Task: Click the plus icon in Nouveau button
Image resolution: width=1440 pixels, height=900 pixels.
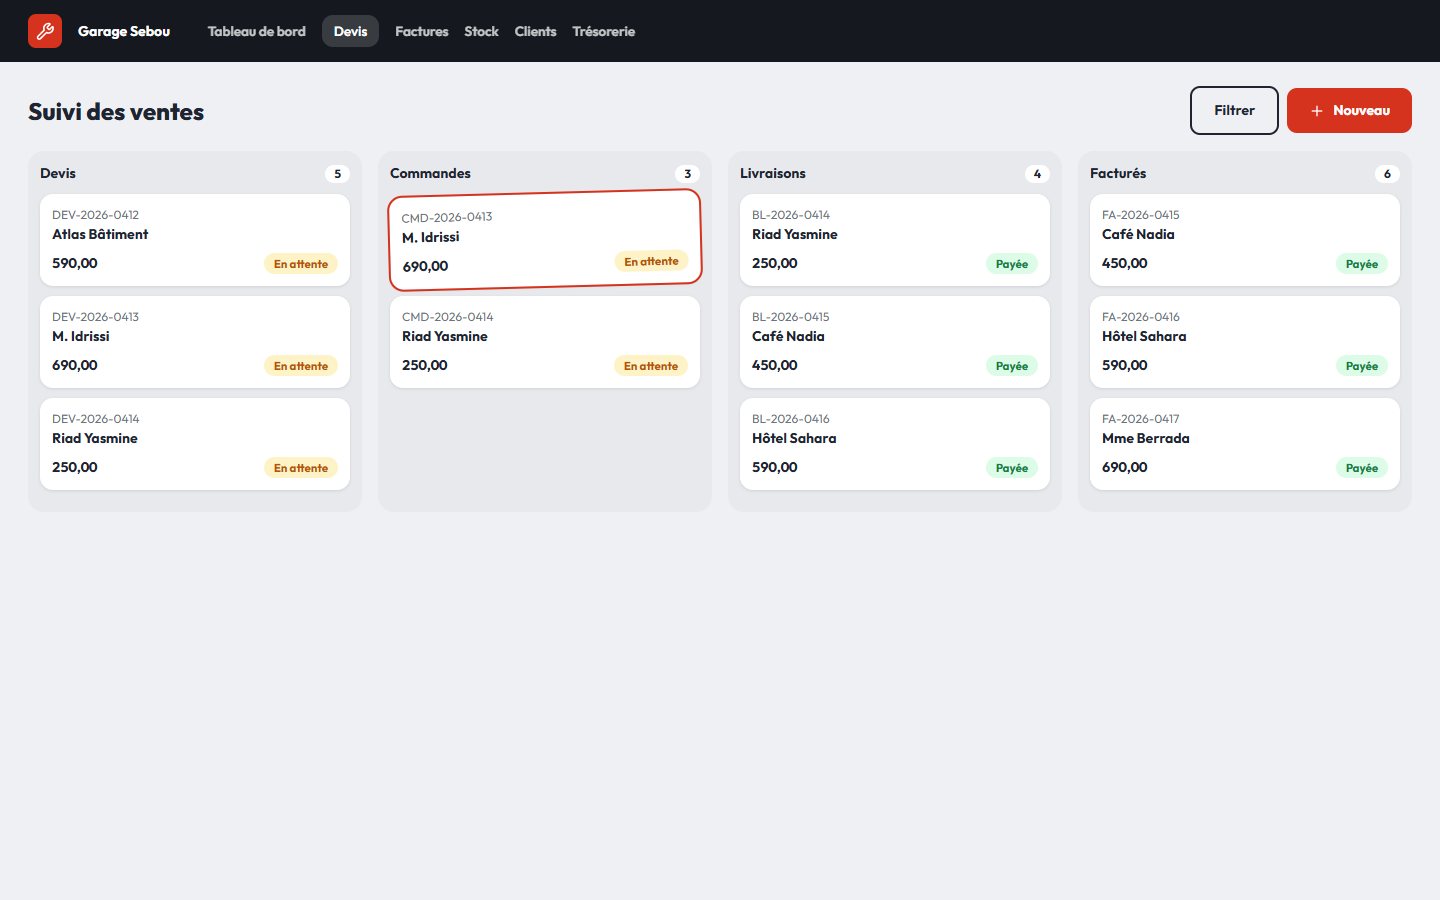Action: 1317,111
